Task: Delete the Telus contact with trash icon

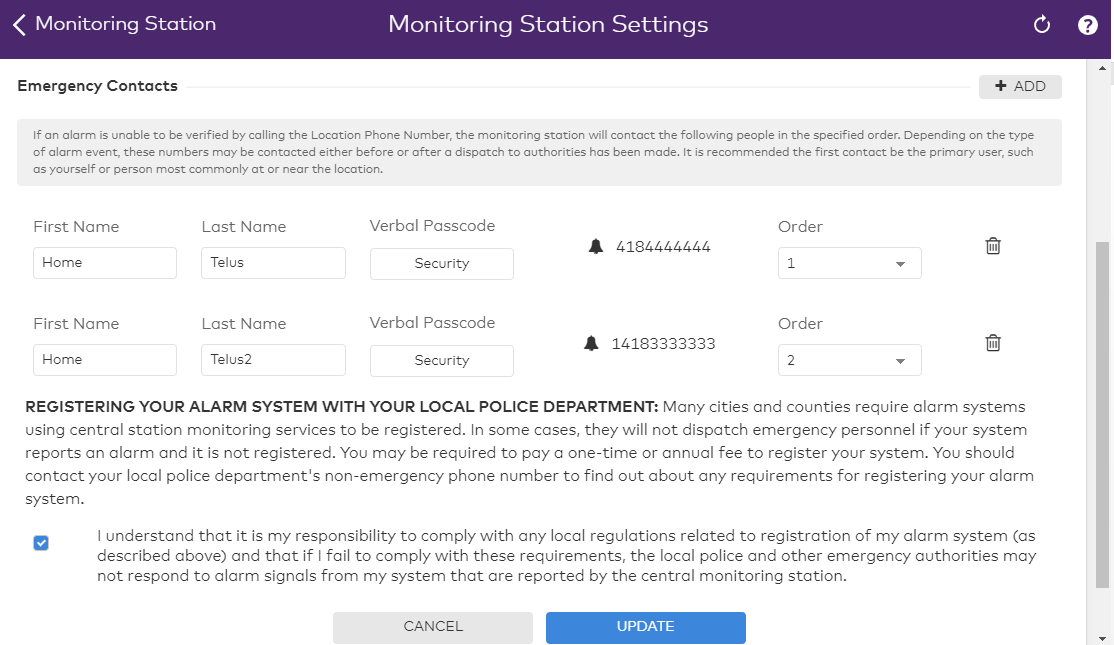Action: (x=993, y=246)
